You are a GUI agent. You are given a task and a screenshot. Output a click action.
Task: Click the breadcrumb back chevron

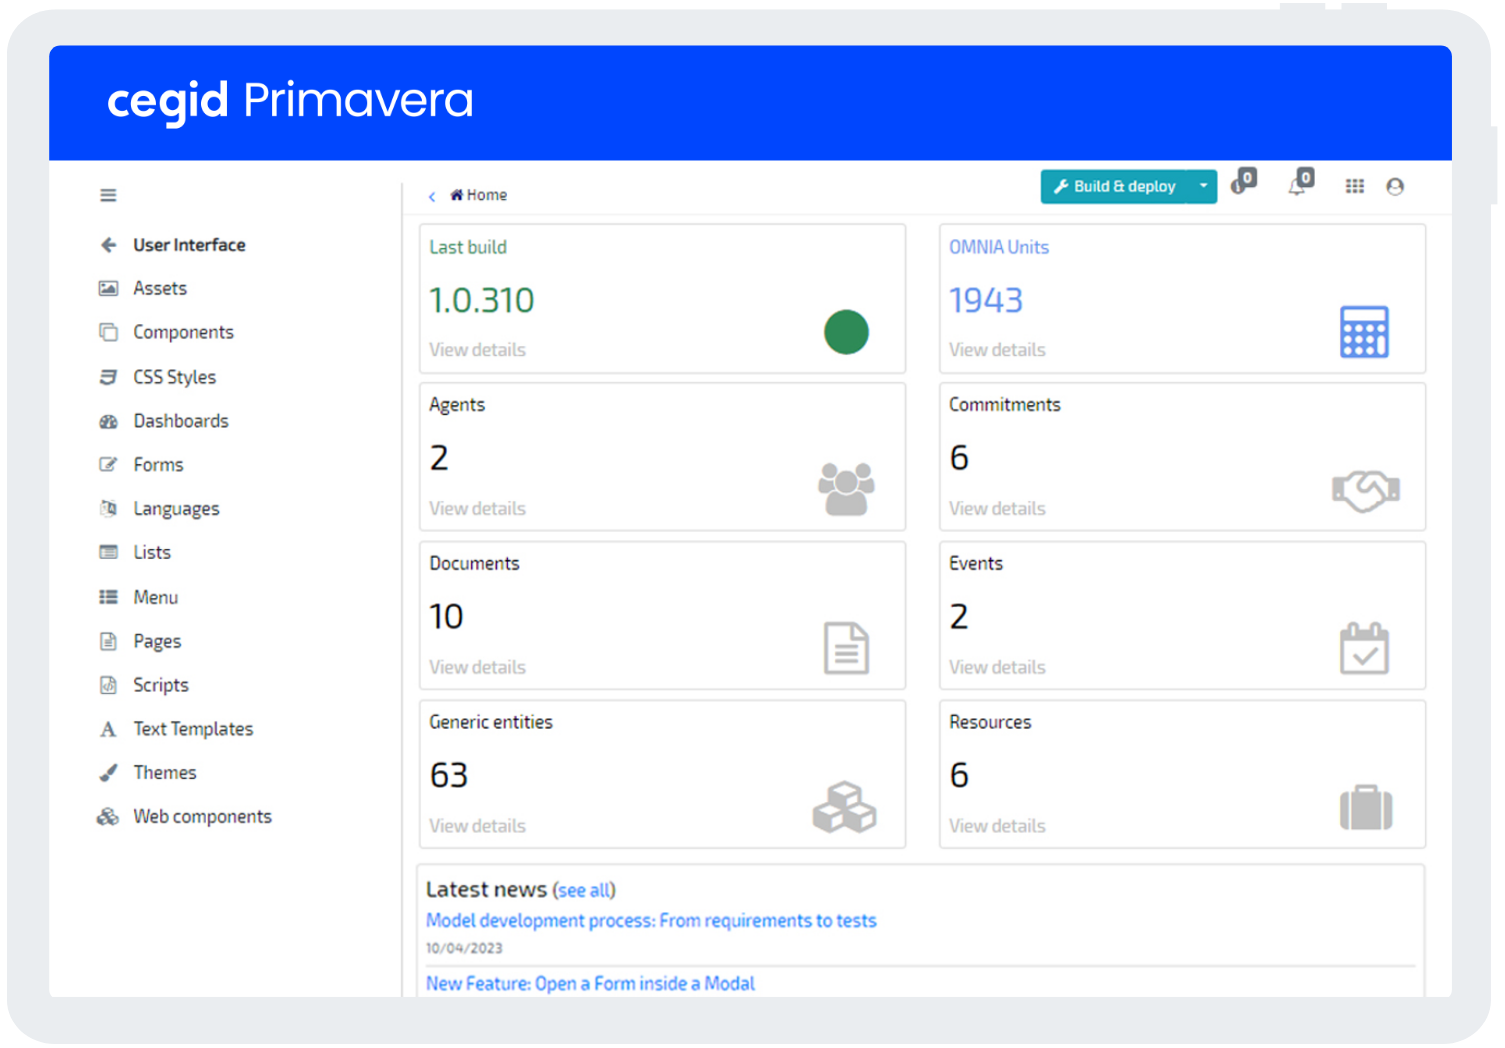point(432,196)
